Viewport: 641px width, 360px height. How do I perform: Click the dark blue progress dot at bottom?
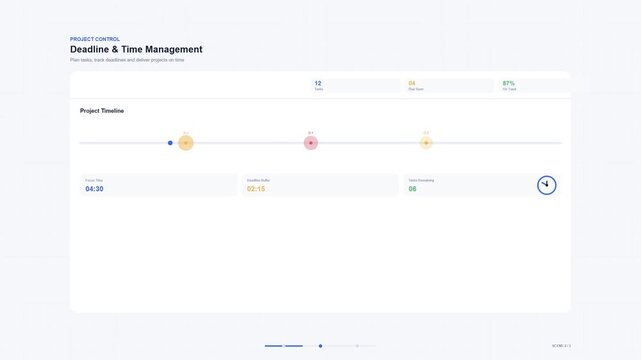[x=320, y=346]
